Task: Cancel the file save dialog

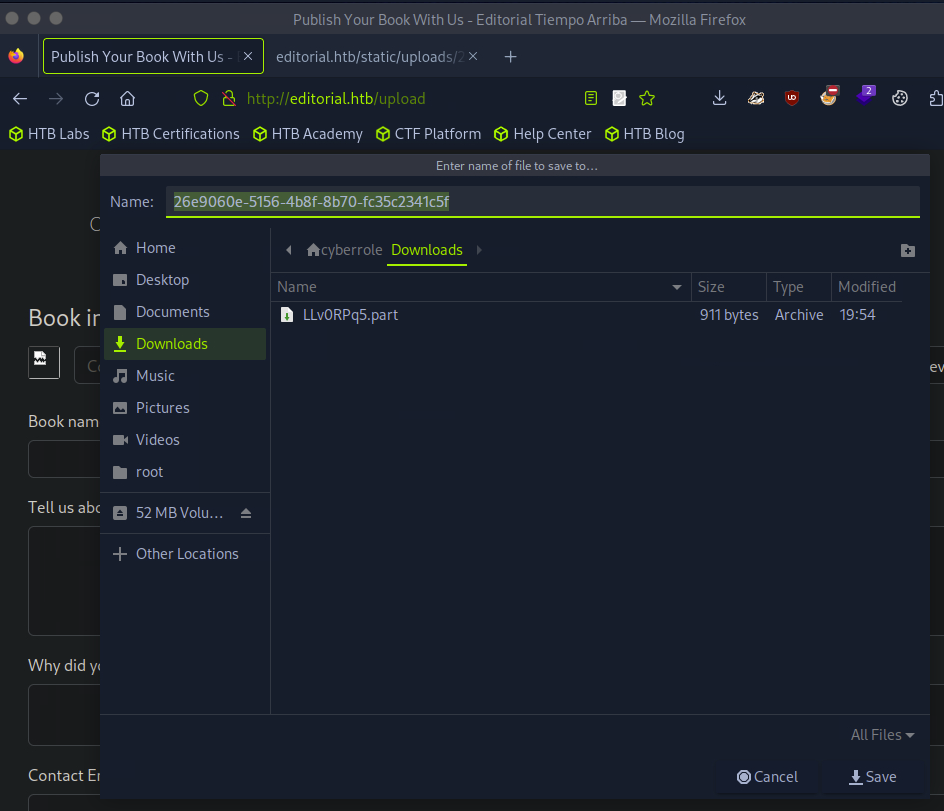Action: click(x=768, y=777)
